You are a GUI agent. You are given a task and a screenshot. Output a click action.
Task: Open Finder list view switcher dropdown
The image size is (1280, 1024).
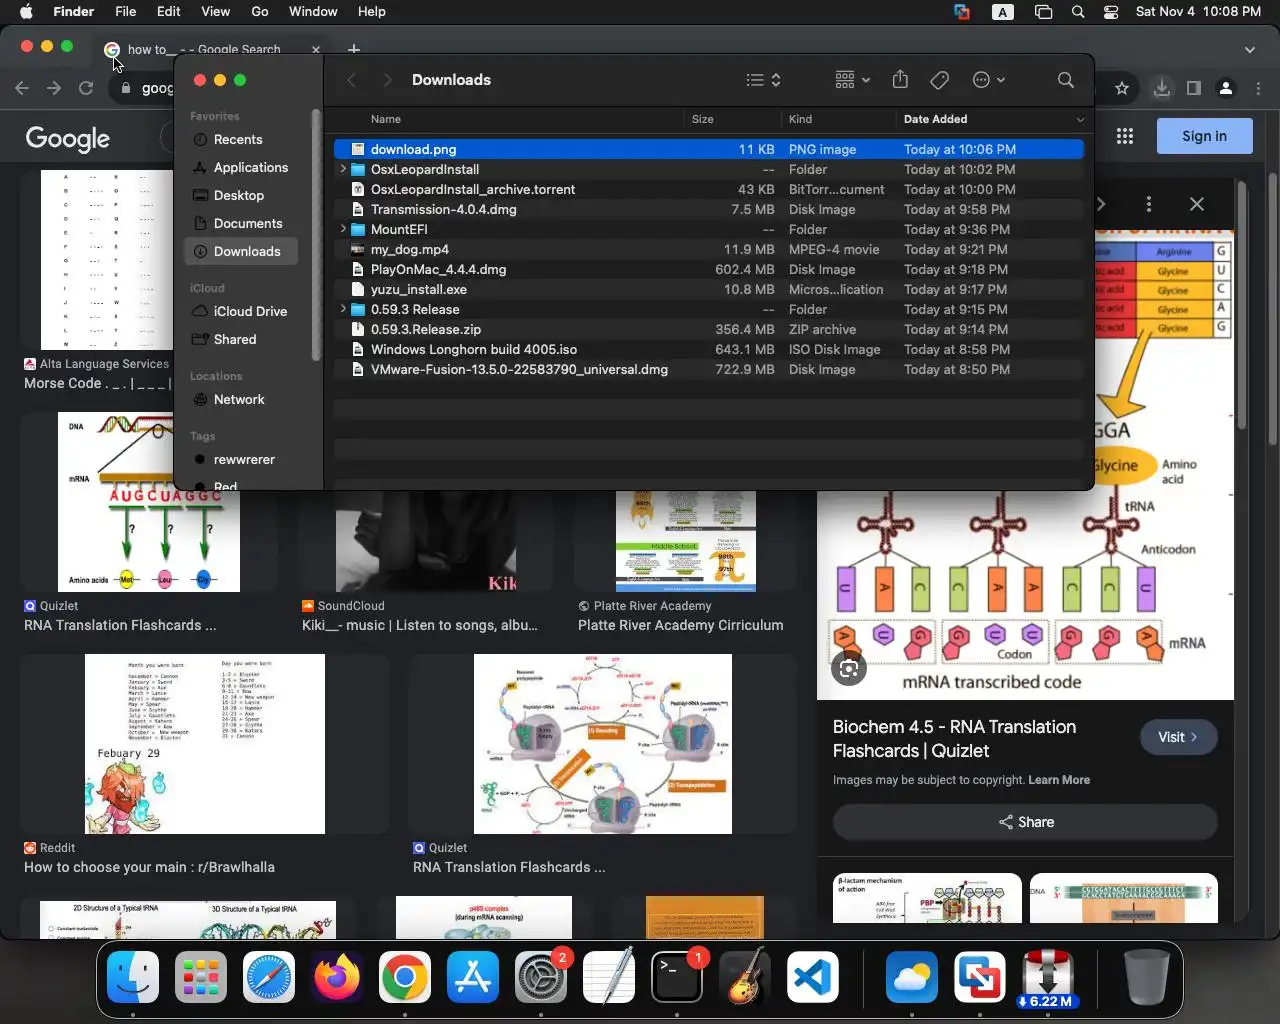tap(764, 80)
